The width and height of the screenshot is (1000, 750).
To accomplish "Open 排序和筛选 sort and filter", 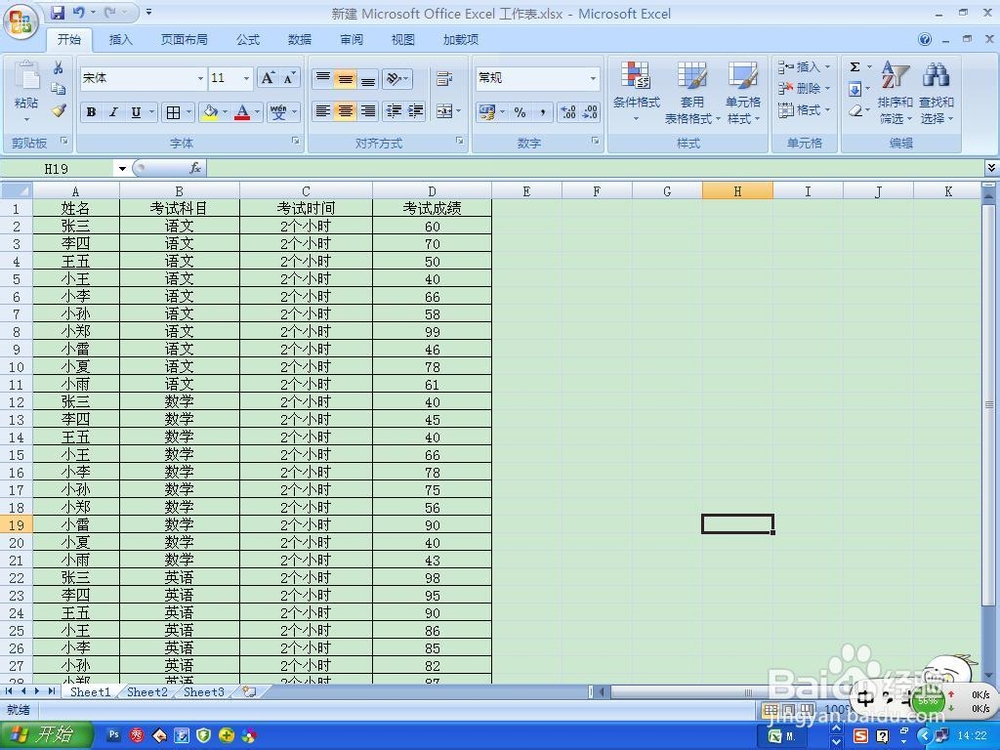I will 895,92.
